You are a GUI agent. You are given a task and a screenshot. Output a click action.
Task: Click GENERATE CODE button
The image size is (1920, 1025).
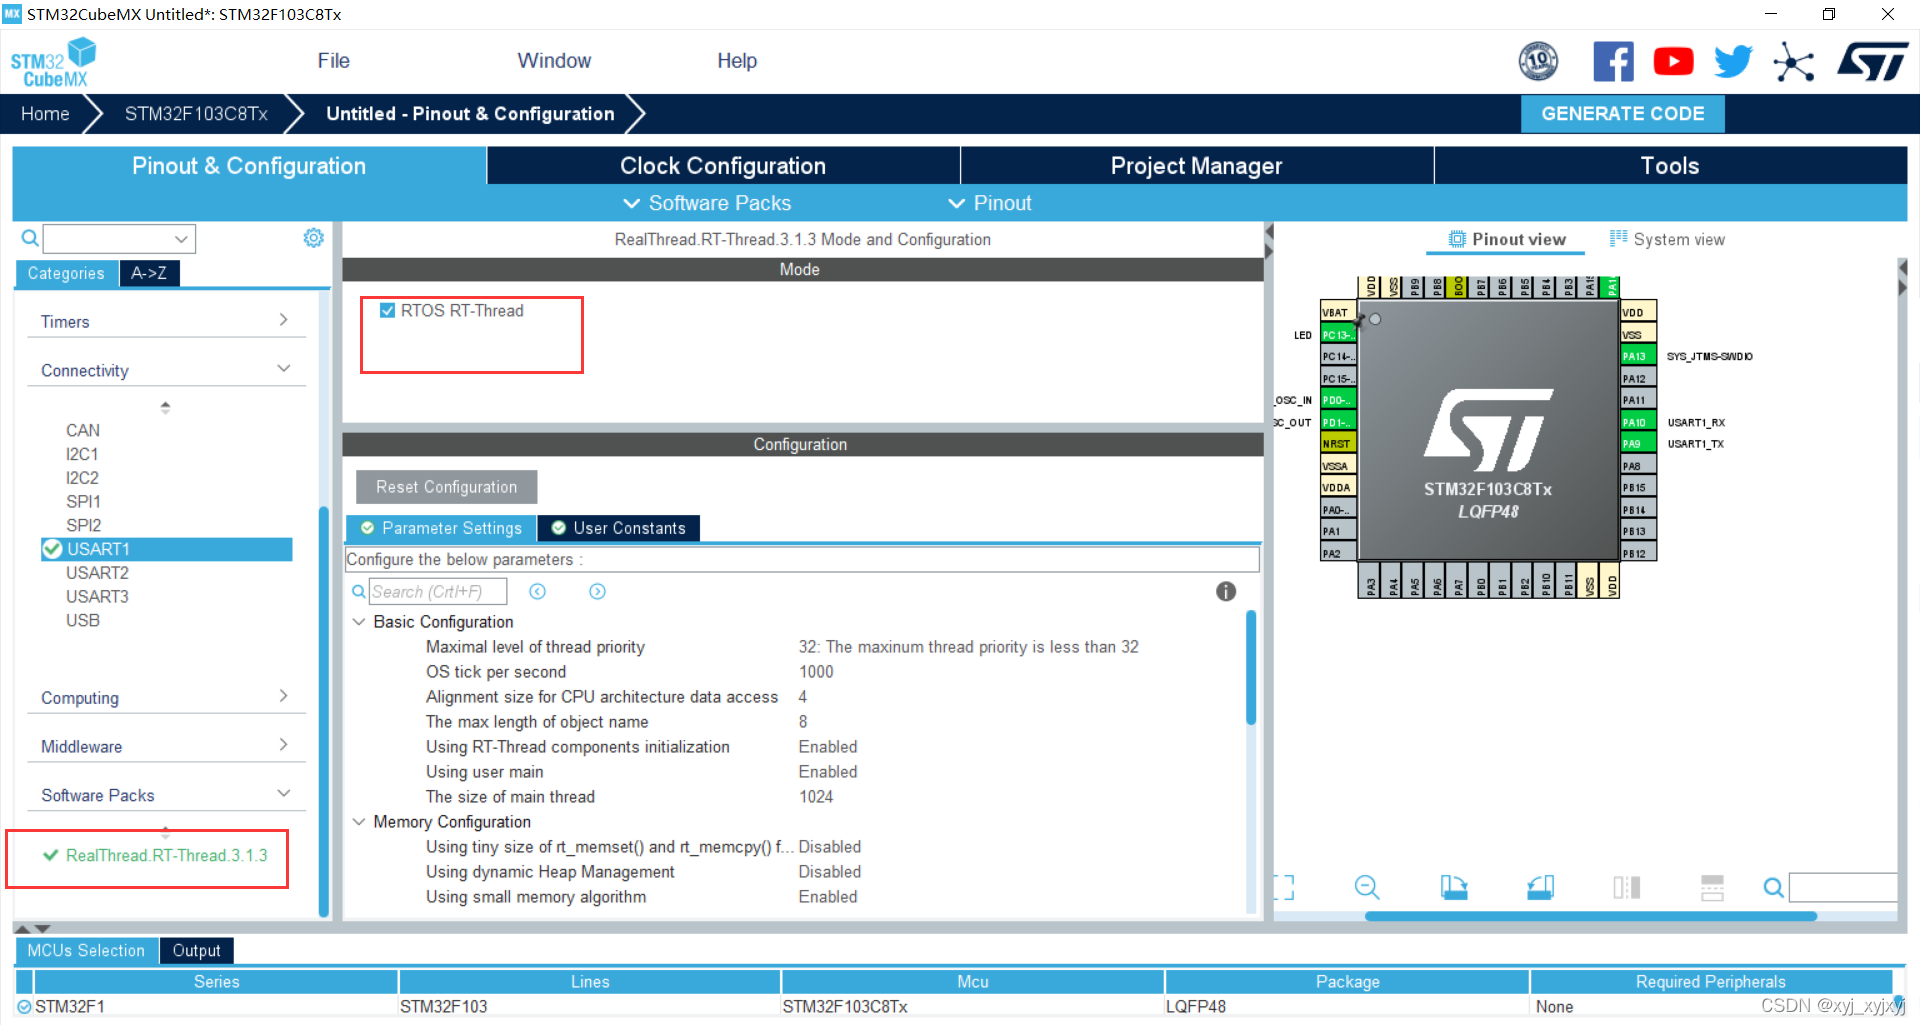pyautogui.click(x=1622, y=114)
